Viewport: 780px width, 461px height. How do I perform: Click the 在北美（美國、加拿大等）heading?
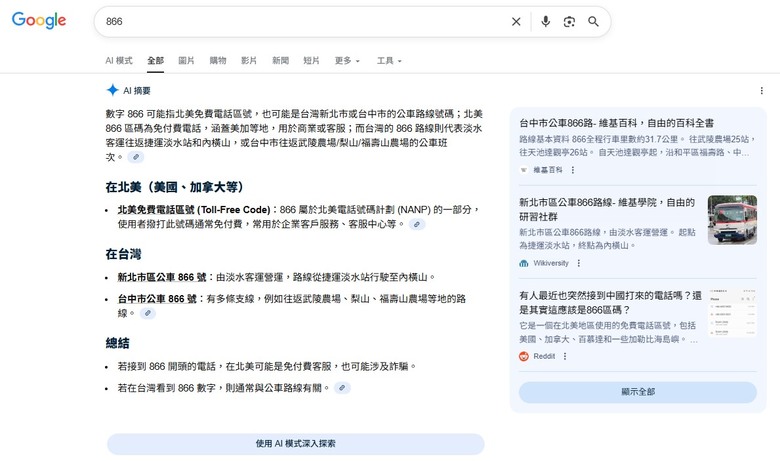coord(175,187)
